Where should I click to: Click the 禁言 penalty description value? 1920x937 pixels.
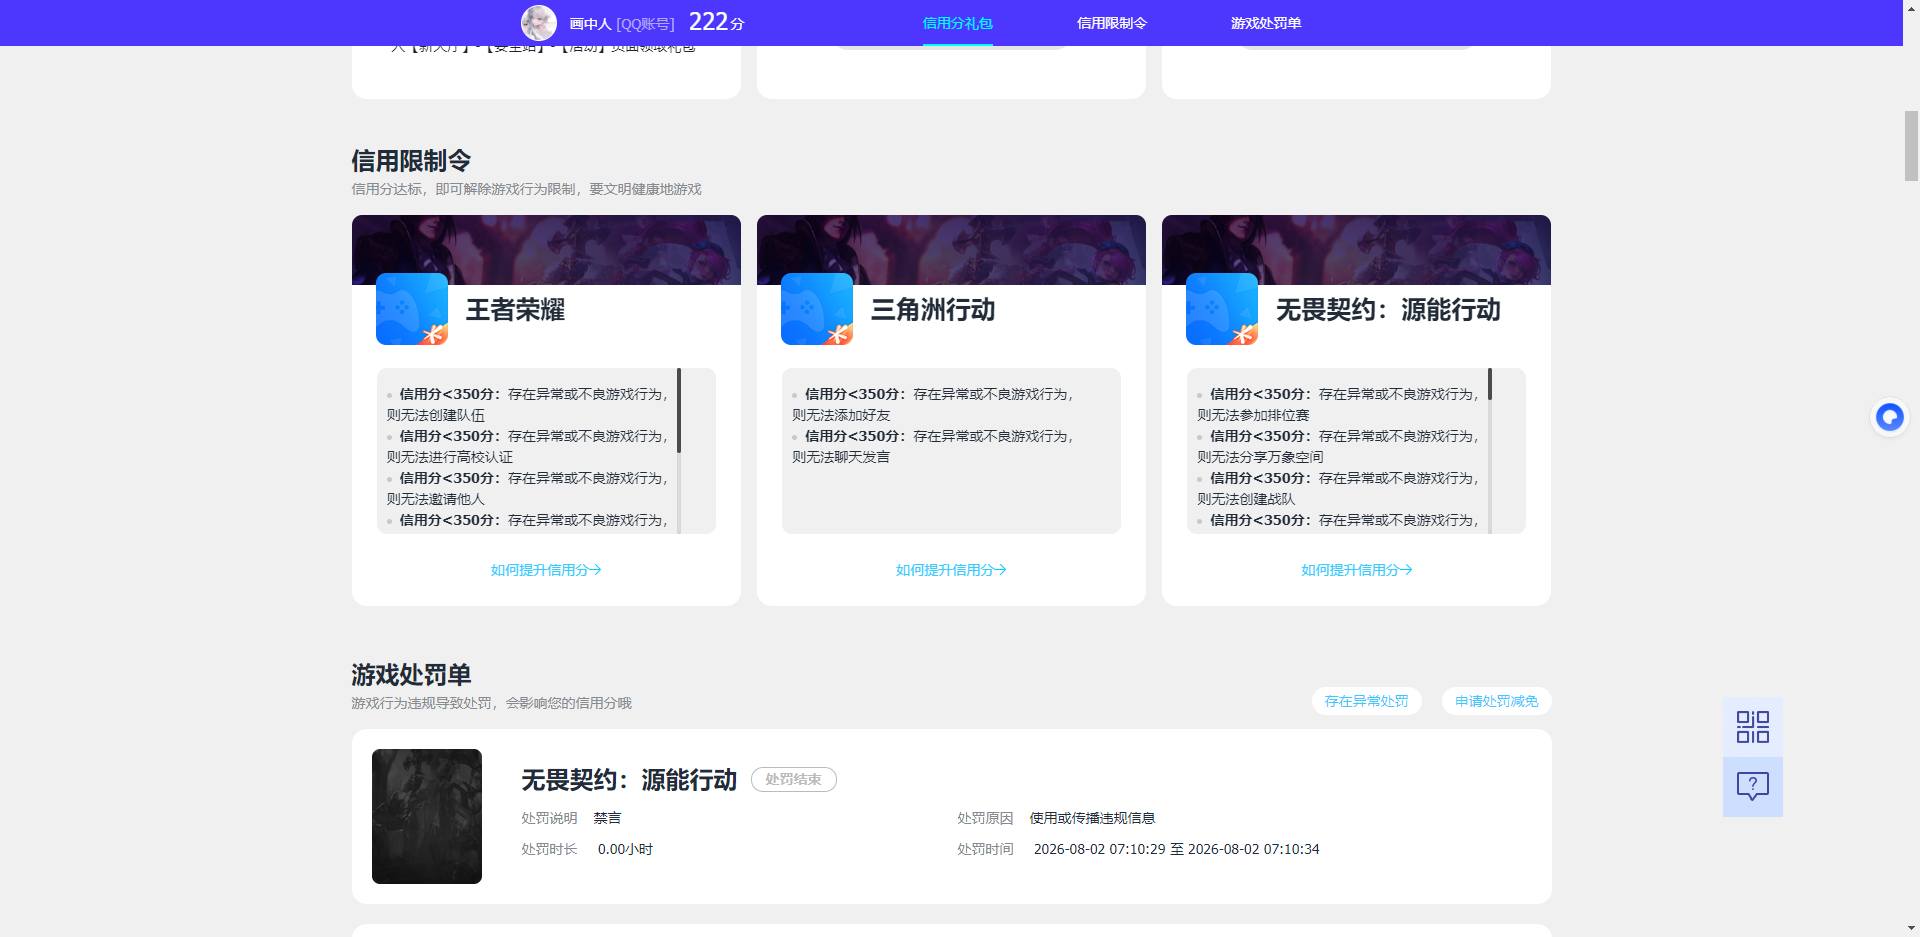pos(607,818)
